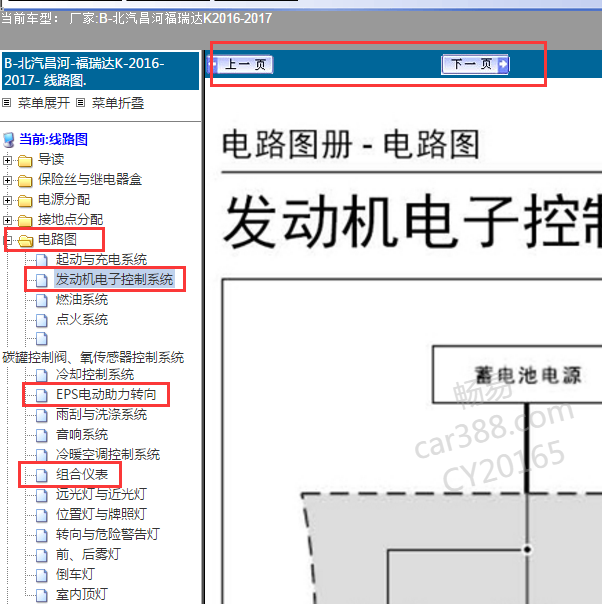Select the 接地点分配 folder label
Image resolution: width=602 pixels, height=604 pixels.
pos(70,220)
